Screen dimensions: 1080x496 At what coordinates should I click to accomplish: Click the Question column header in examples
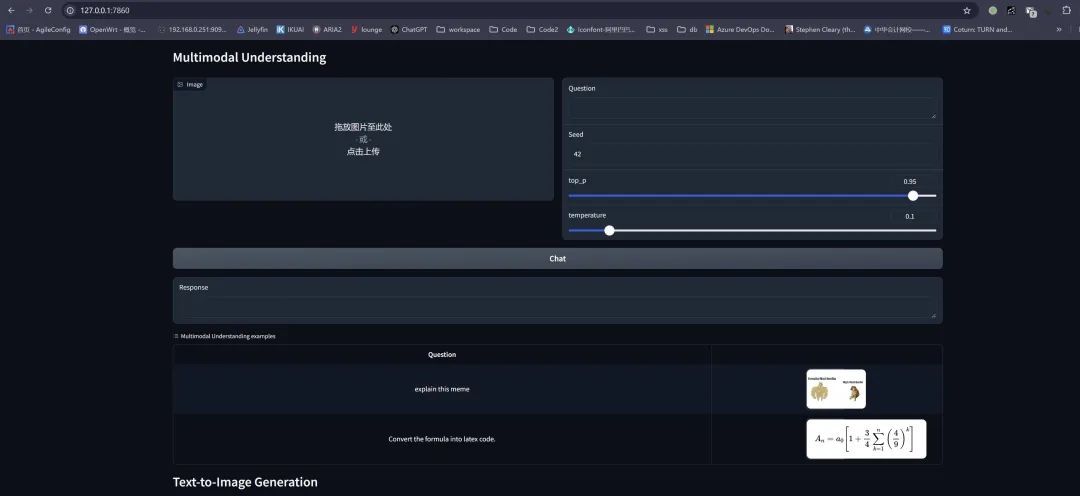442,355
